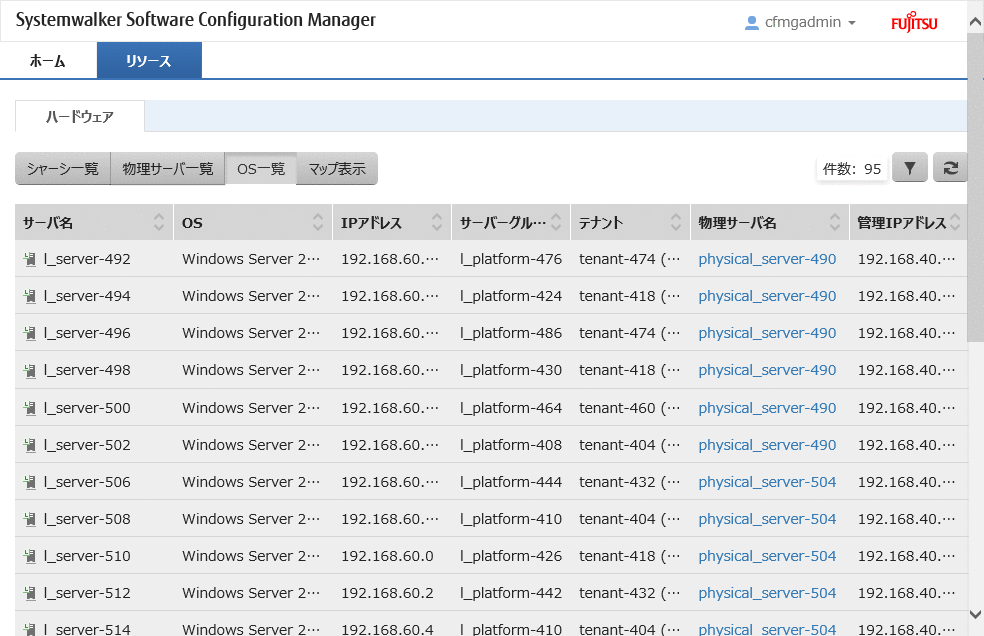Click the l_platform-444 group cell
The width and height of the screenshot is (984, 636).
tap(511, 482)
